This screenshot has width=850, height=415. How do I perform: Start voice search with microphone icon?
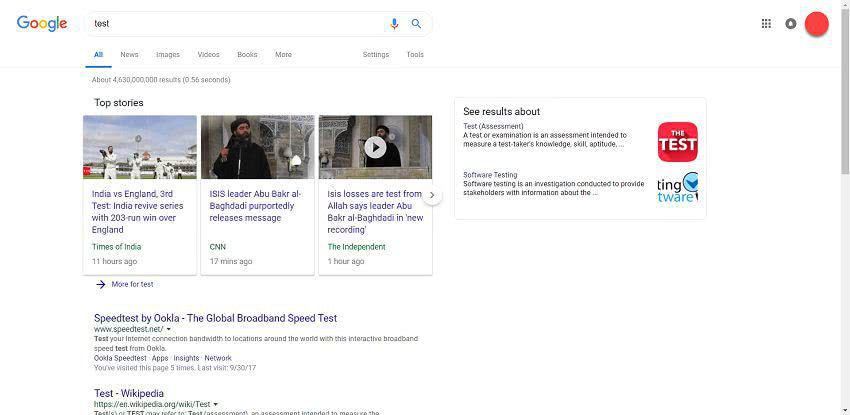pos(394,24)
